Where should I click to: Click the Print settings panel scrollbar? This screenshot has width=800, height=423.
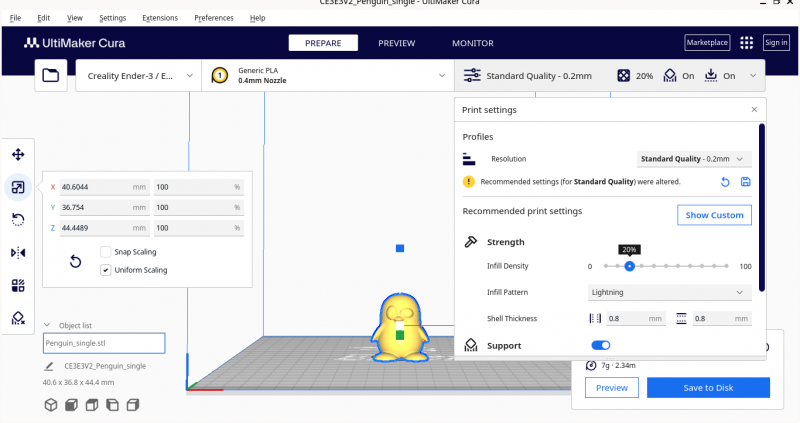tap(762, 207)
